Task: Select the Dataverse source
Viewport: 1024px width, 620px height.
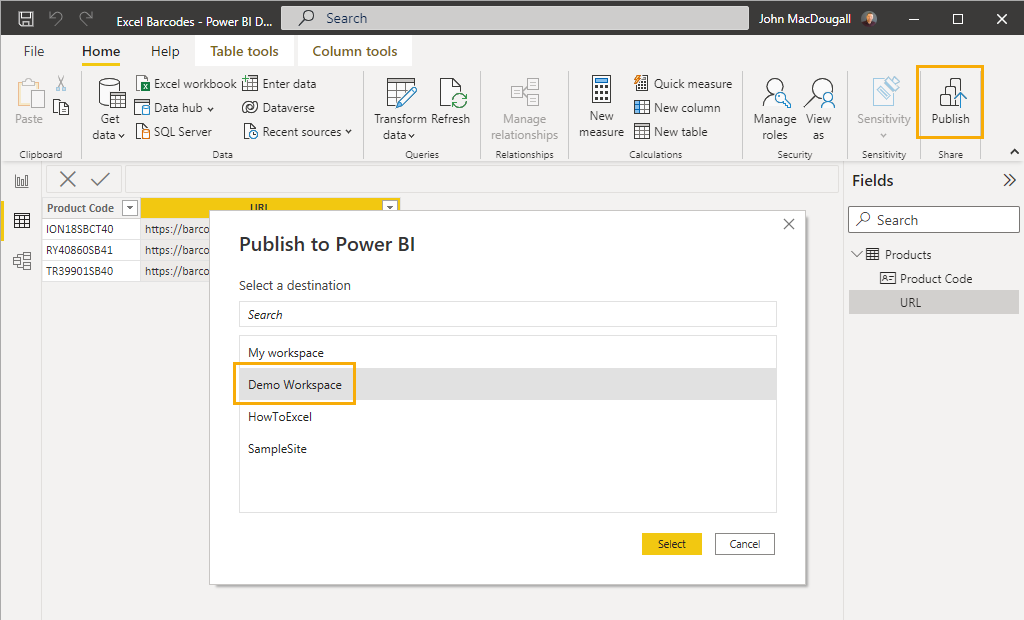Action: [x=278, y=108]
